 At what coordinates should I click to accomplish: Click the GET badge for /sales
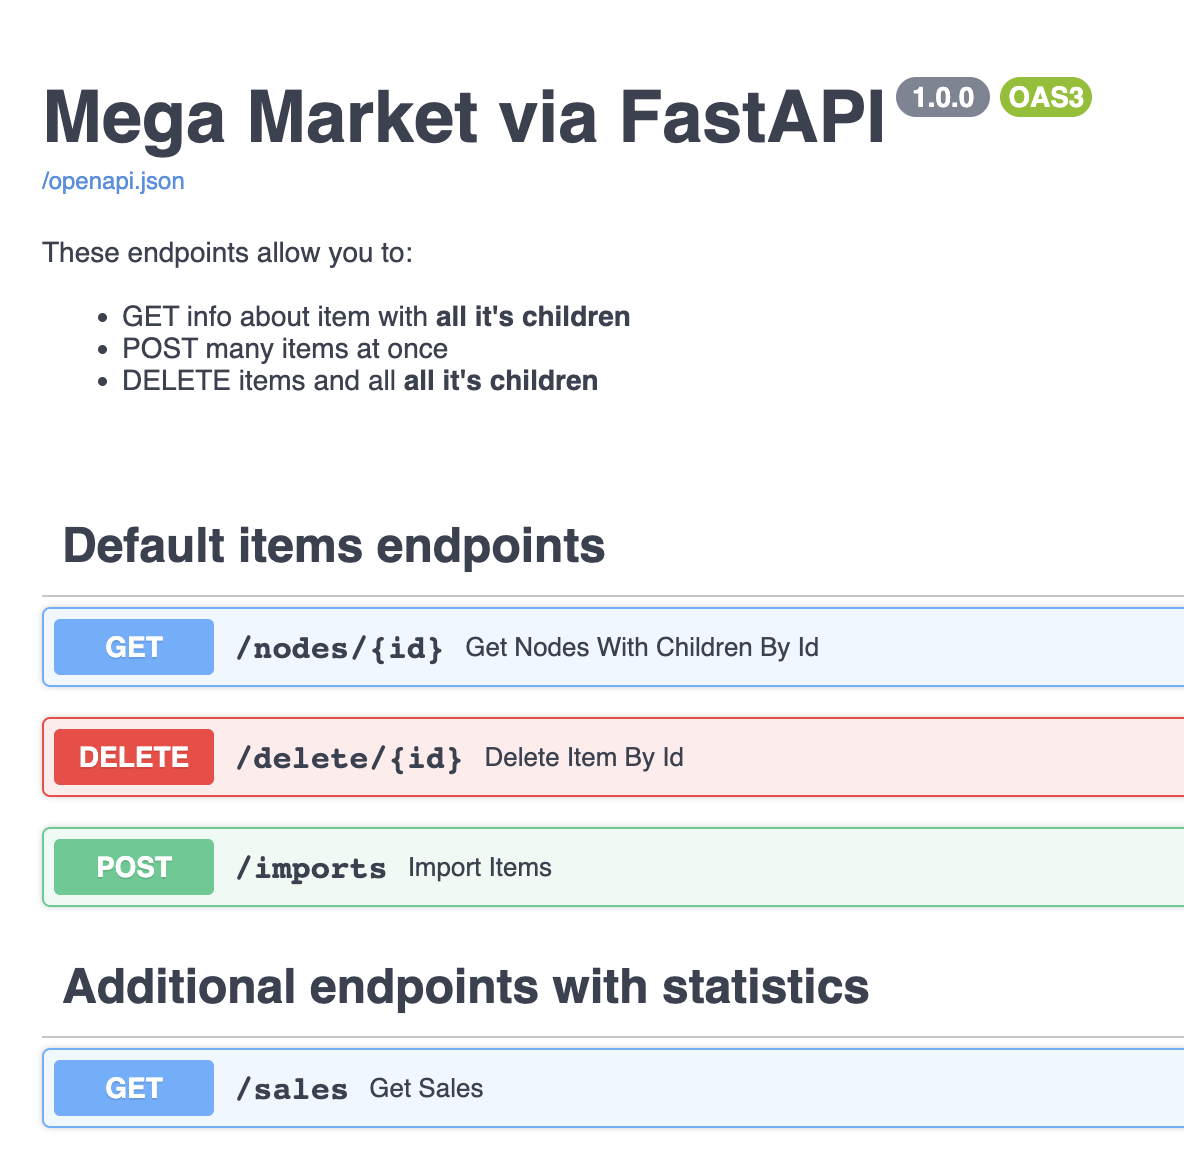point(134,1088)
